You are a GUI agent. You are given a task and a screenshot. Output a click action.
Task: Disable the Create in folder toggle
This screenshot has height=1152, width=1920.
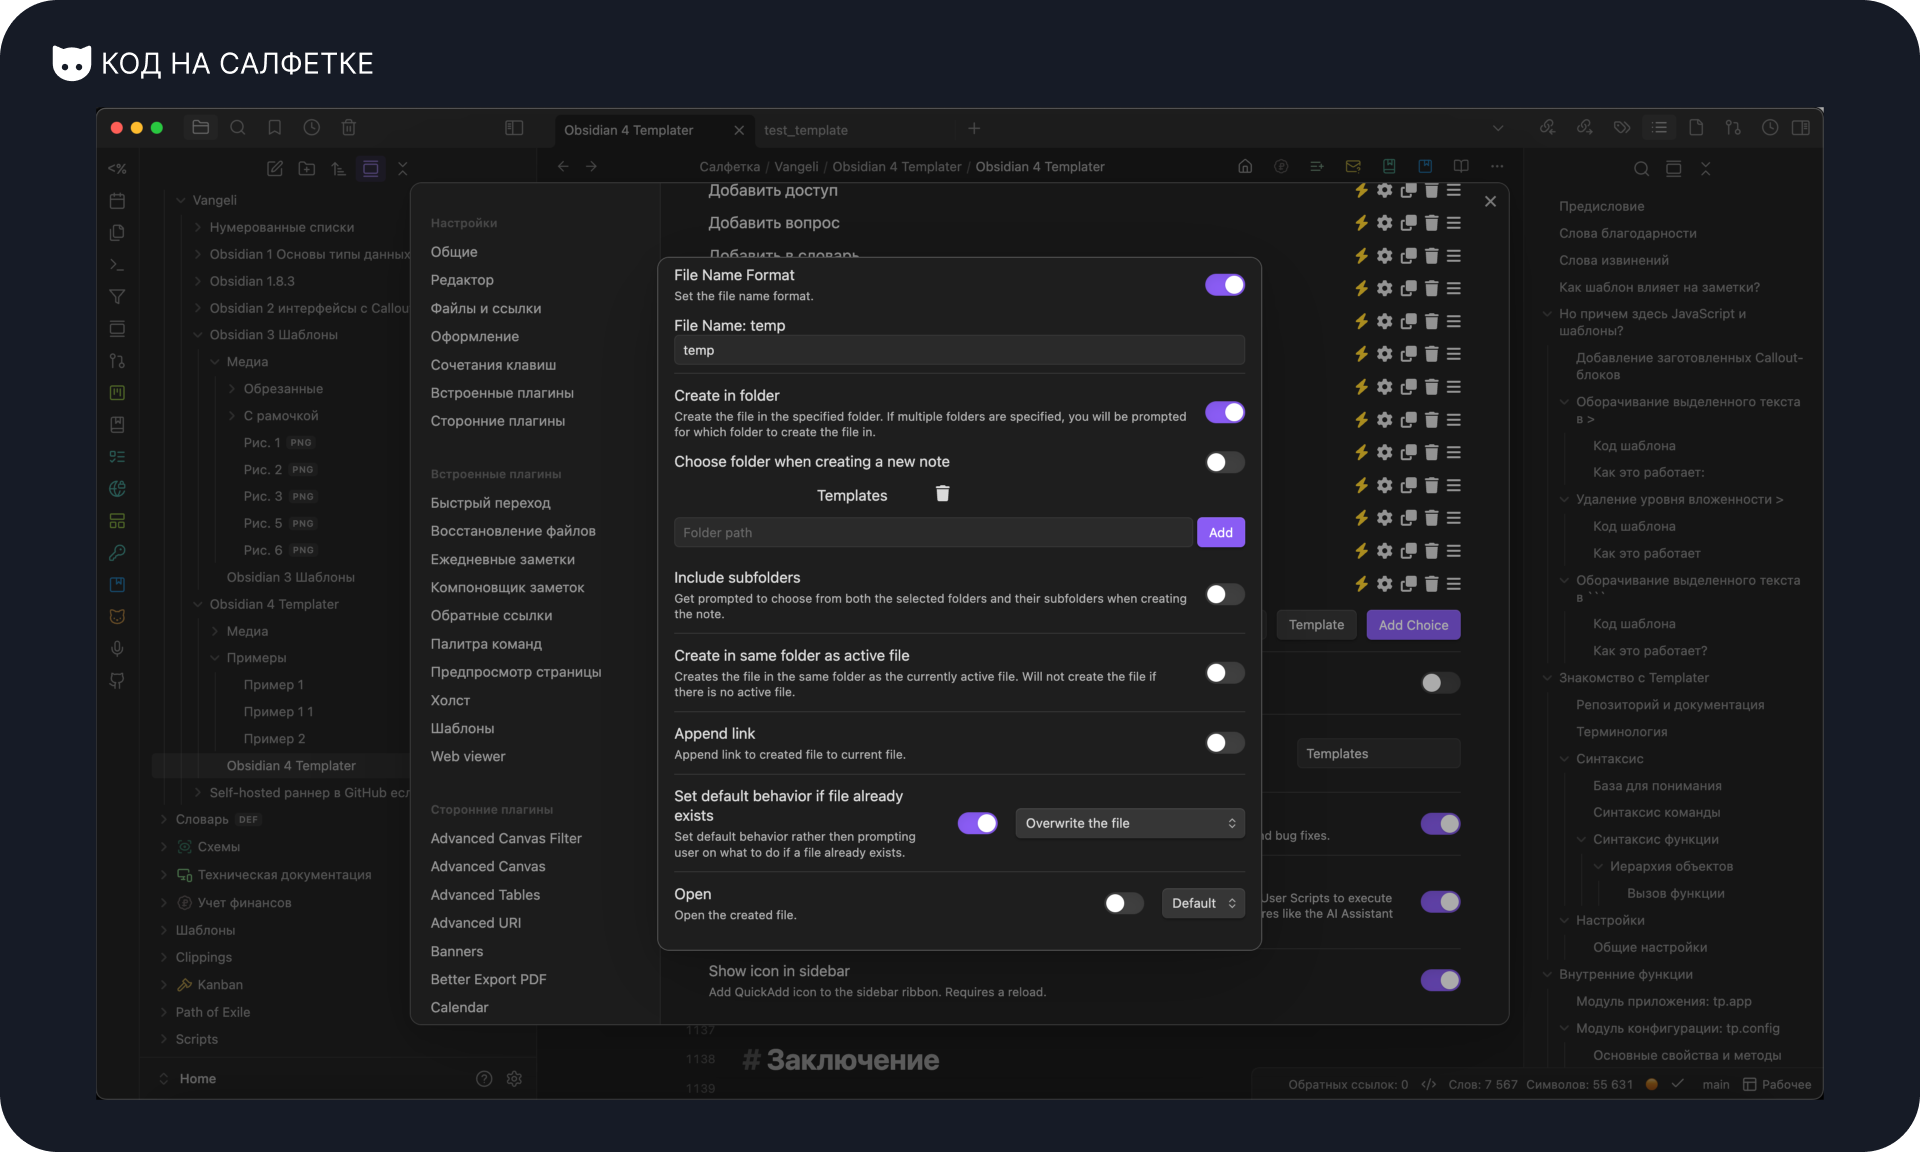[x=1225, y=412]
